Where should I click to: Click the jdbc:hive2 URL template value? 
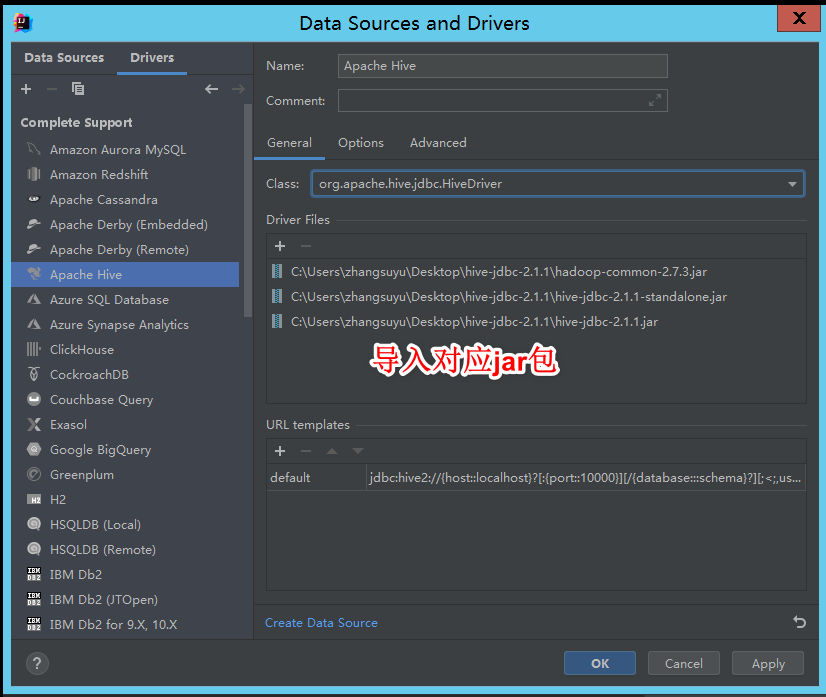[x=585, y=478]
